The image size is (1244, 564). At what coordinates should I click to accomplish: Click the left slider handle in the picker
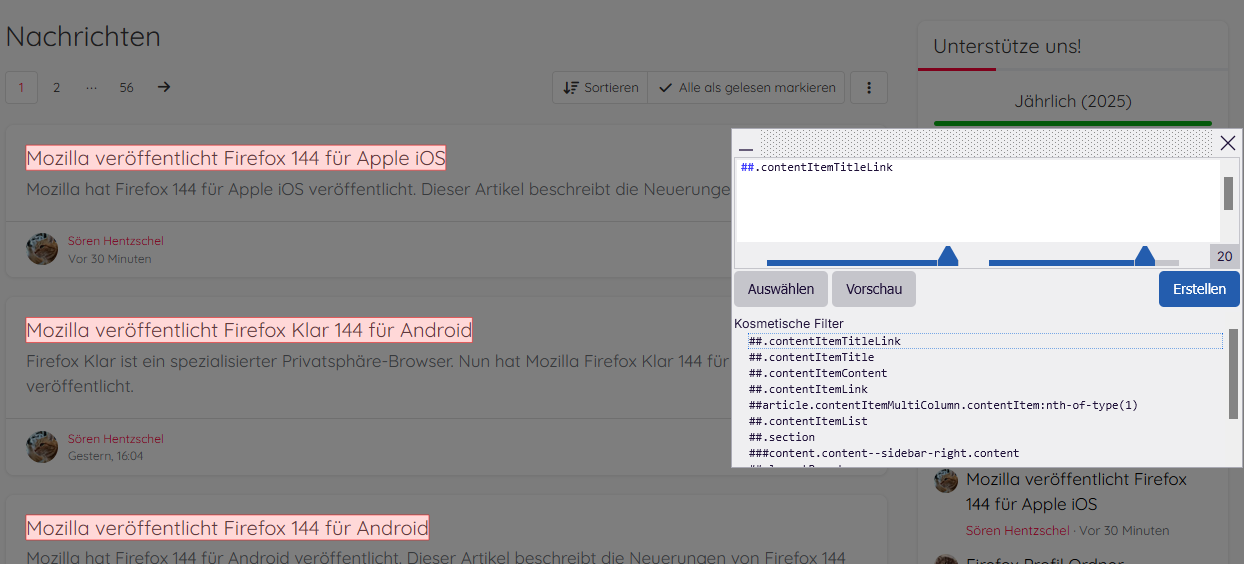(x=947, y=256)
